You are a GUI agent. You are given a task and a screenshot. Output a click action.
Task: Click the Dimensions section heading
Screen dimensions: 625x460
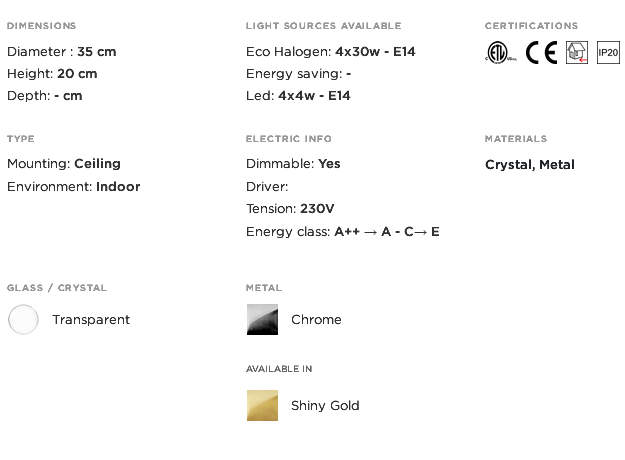click(x=41, y=26)
